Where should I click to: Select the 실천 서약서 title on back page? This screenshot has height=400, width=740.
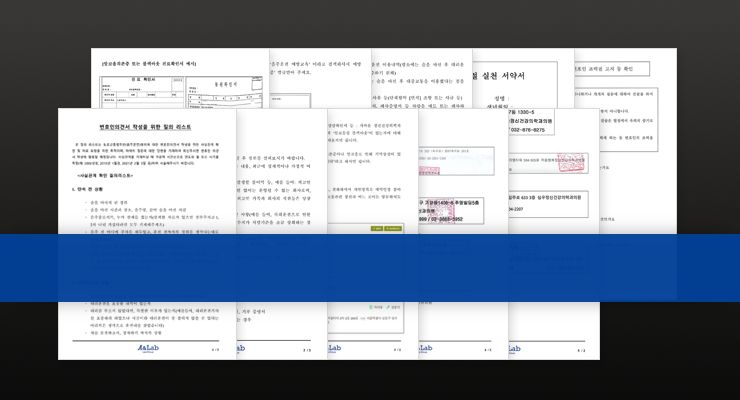(x=504, y=76)
